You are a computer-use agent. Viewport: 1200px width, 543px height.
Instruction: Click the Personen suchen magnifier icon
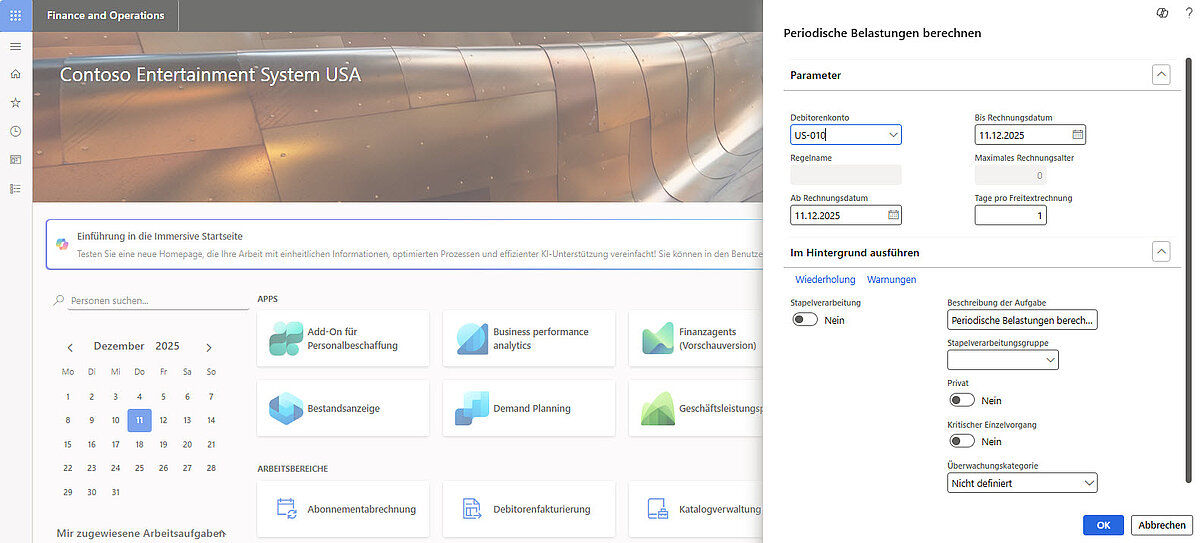(59, 299)
